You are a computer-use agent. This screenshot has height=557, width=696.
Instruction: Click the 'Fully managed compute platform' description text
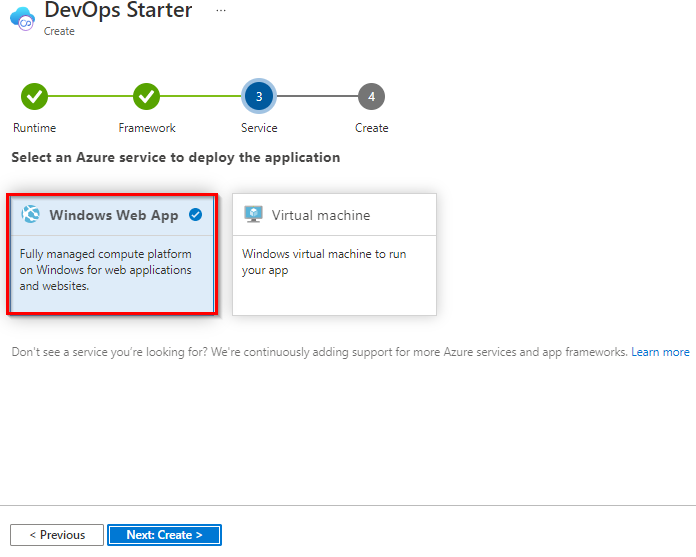pyautogui.click(x=106, y=270)
